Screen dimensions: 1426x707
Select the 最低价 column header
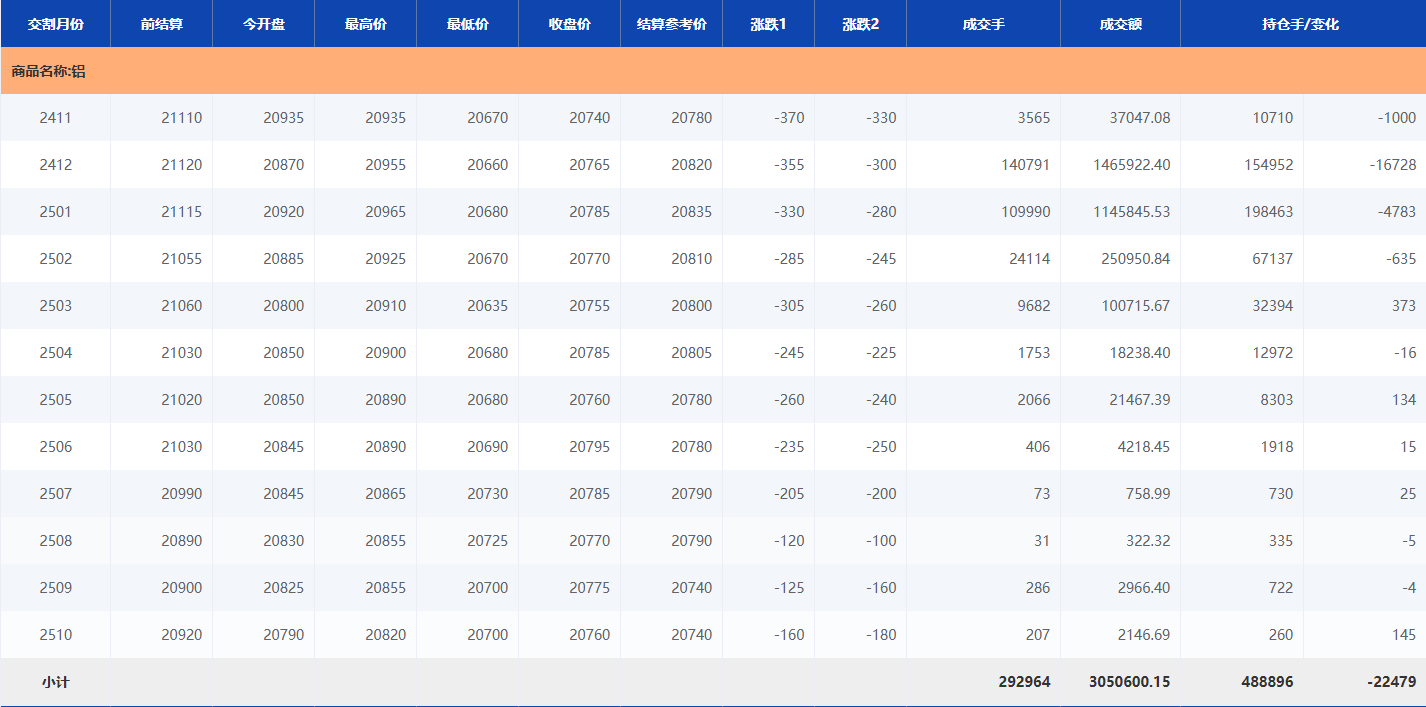[x=467, y=24]
